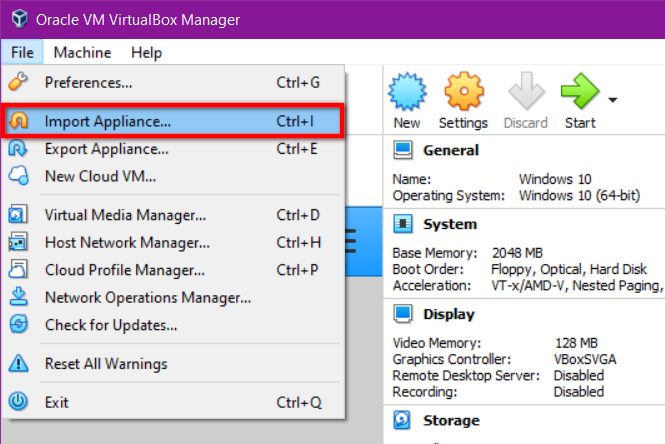Click the Ctrl+Q shortcut text
This screenshot has height=444, width=665.
[299, 402]
